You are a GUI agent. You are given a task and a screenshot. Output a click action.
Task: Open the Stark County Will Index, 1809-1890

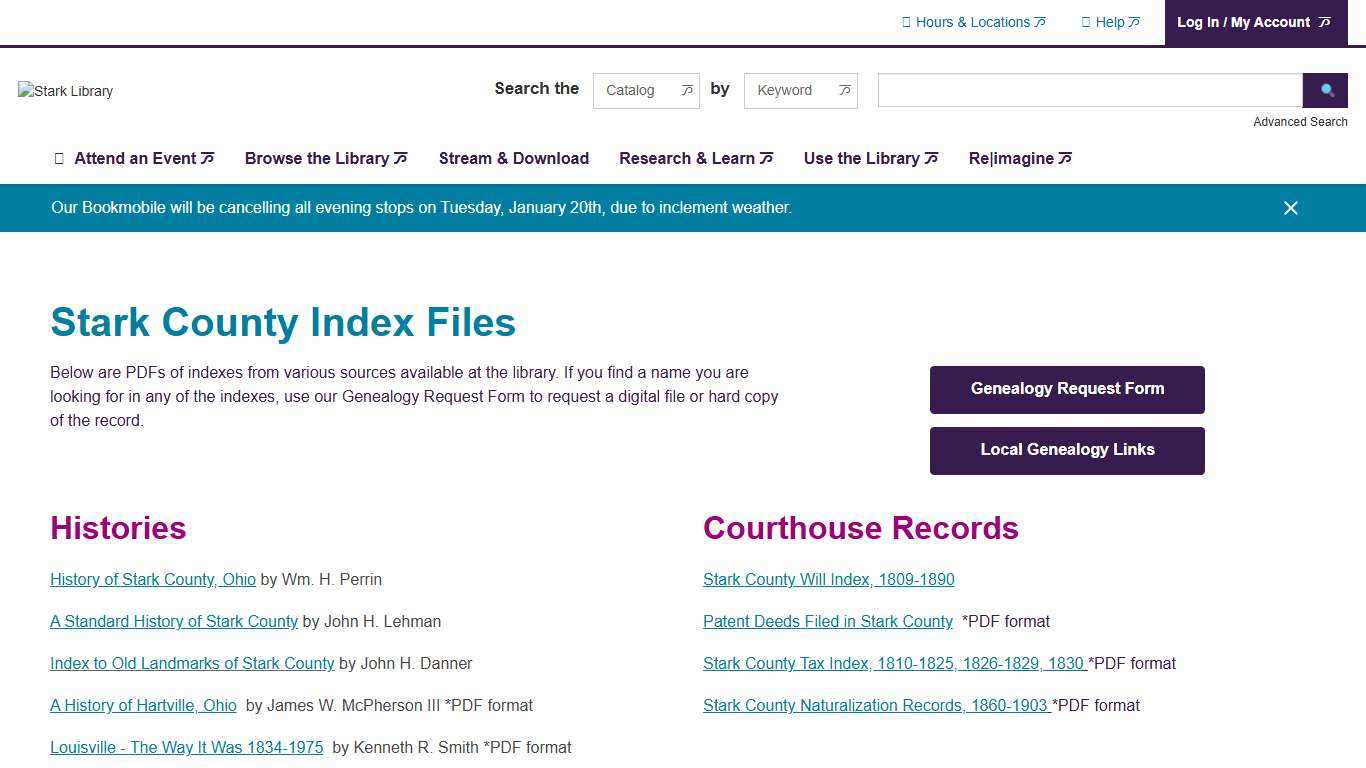pos(828,579)
